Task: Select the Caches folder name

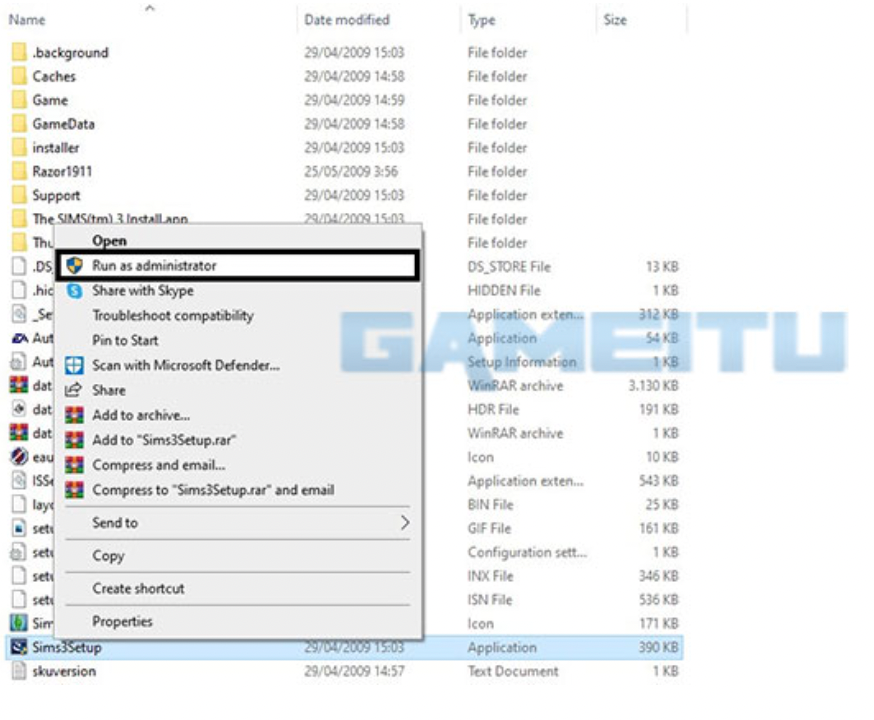Action: (54, 76)
